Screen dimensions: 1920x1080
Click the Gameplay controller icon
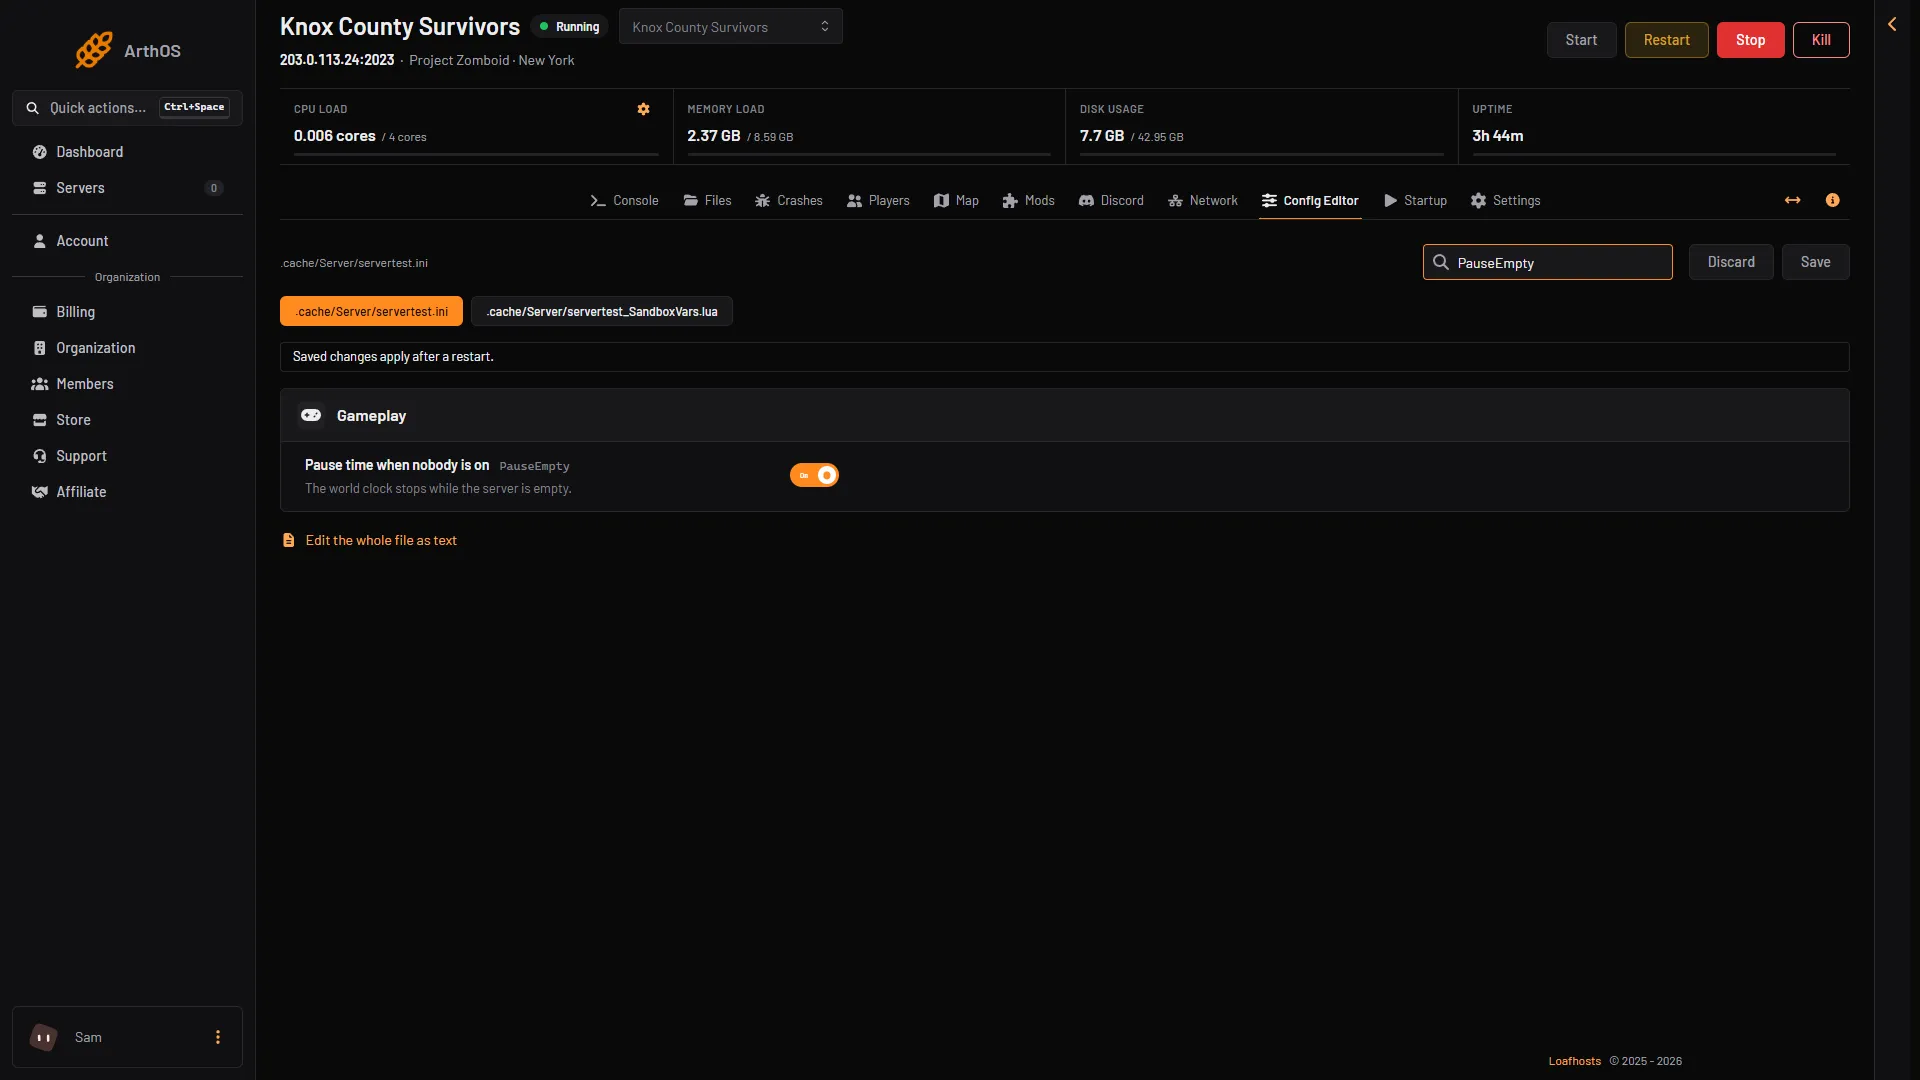point(311,415)
